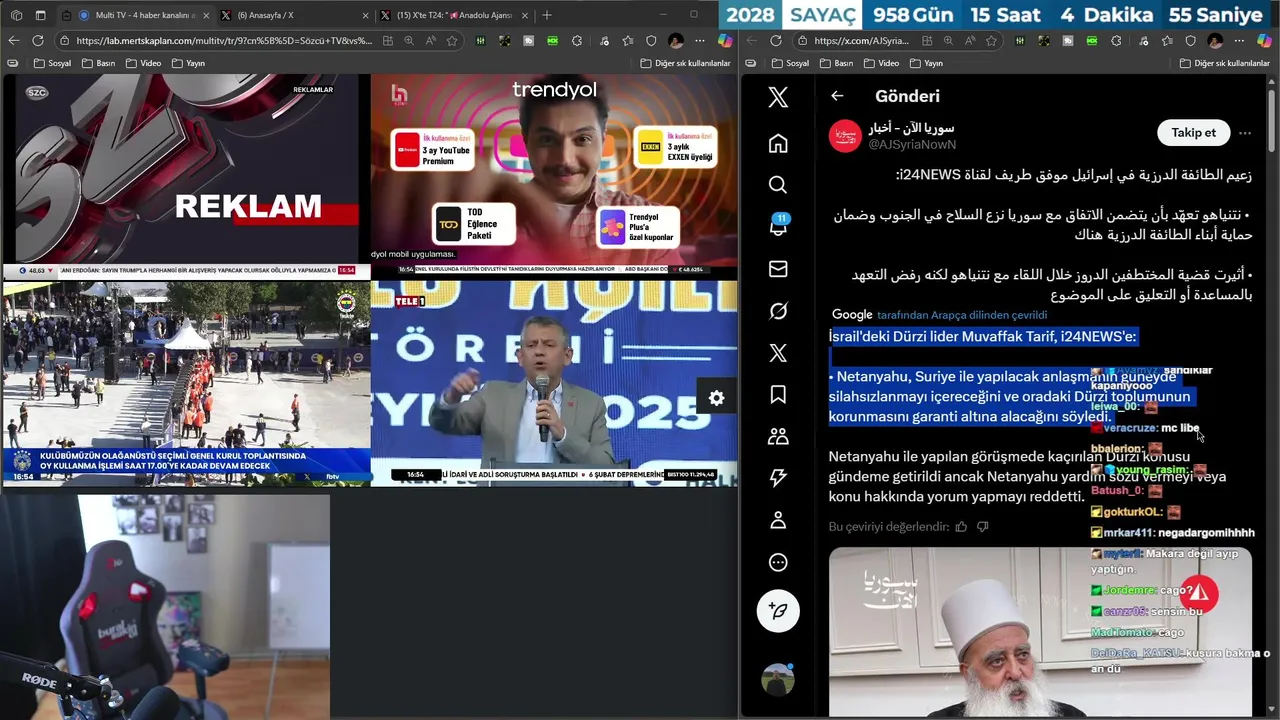1280x720 pixels.
Task: Expand Diğer sık kullanılanlar in right window
Action: click(x=1224, y=63)
